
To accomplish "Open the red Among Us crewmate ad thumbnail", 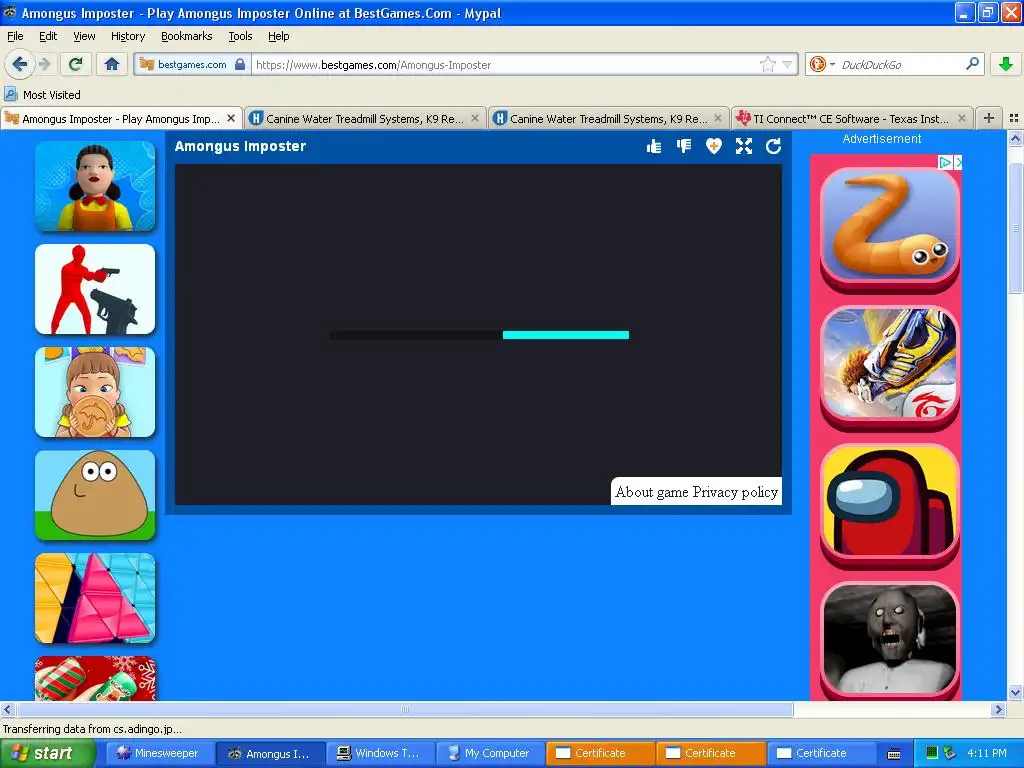I will click(889, 503).
